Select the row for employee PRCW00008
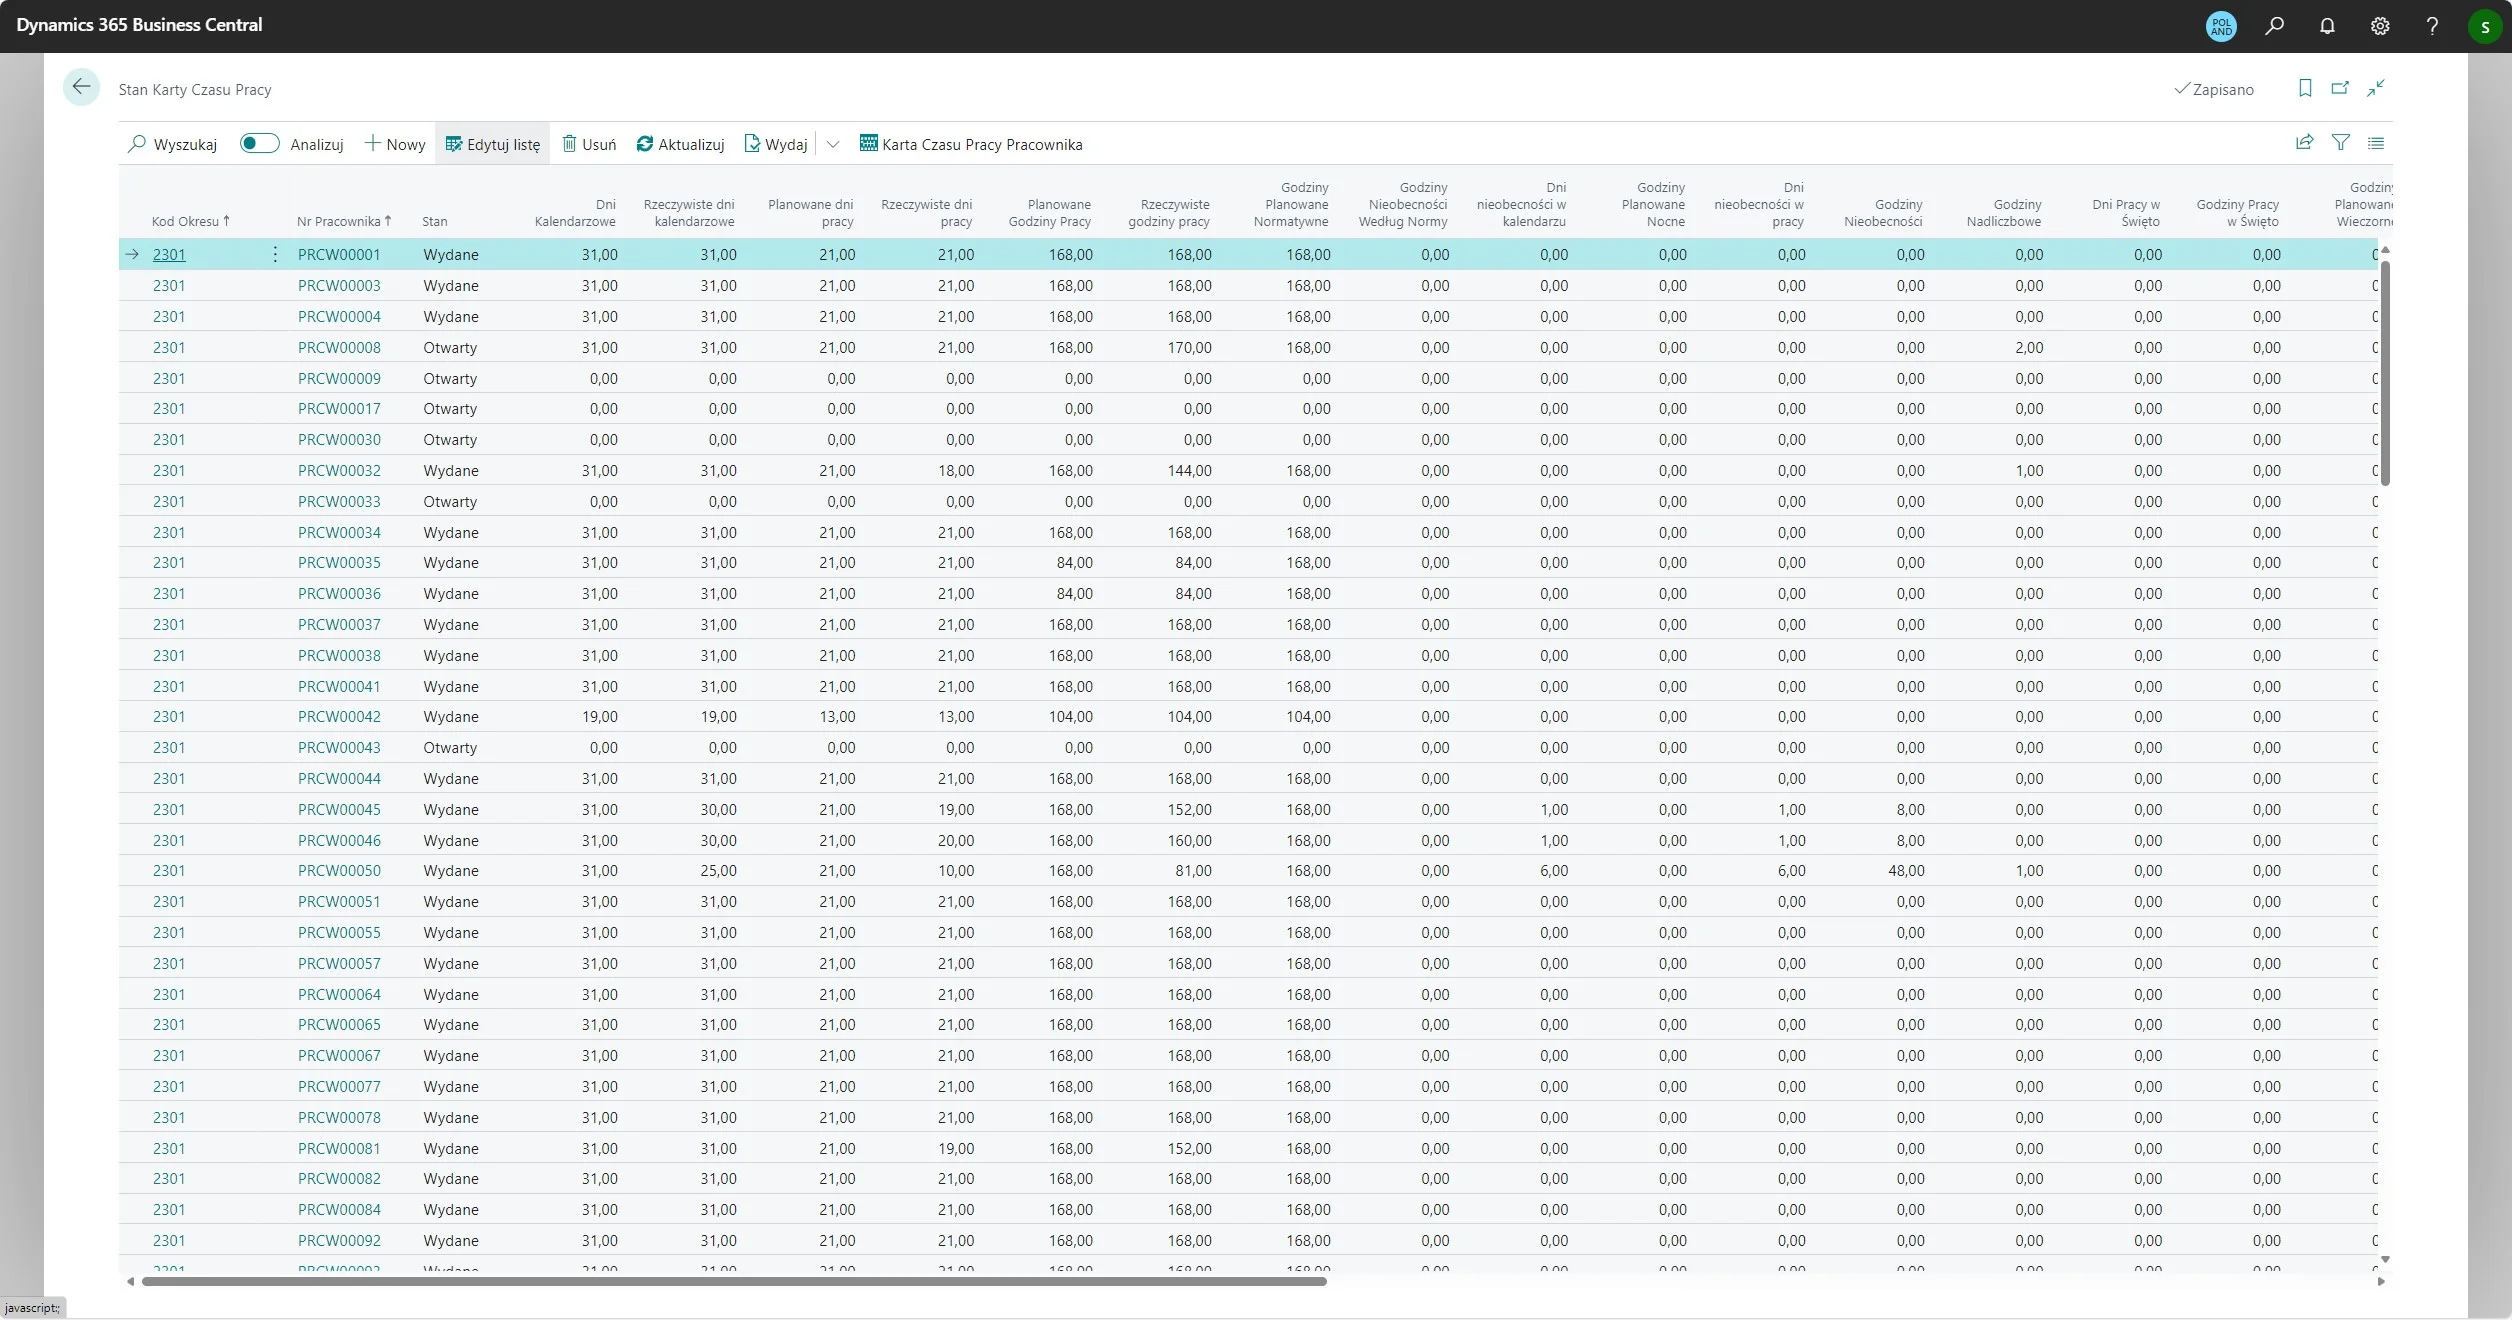Image resolution: width=2512 pixels, height=1320 pixels. [x=340, y=347]
